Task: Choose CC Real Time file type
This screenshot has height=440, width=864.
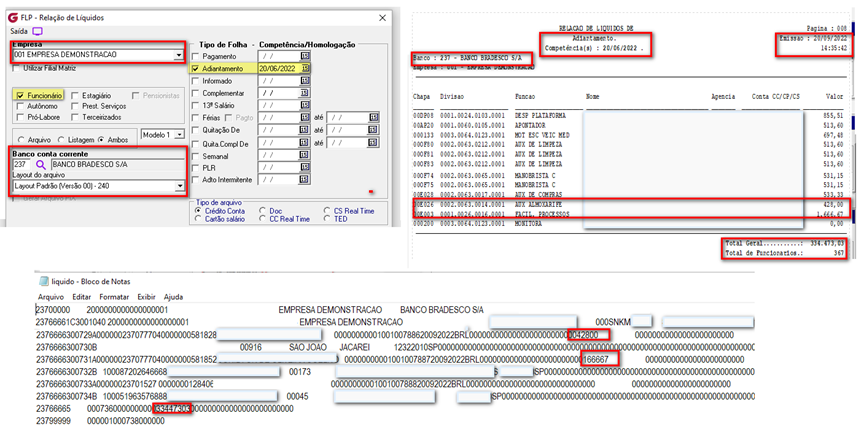Action: click(262, 219)
